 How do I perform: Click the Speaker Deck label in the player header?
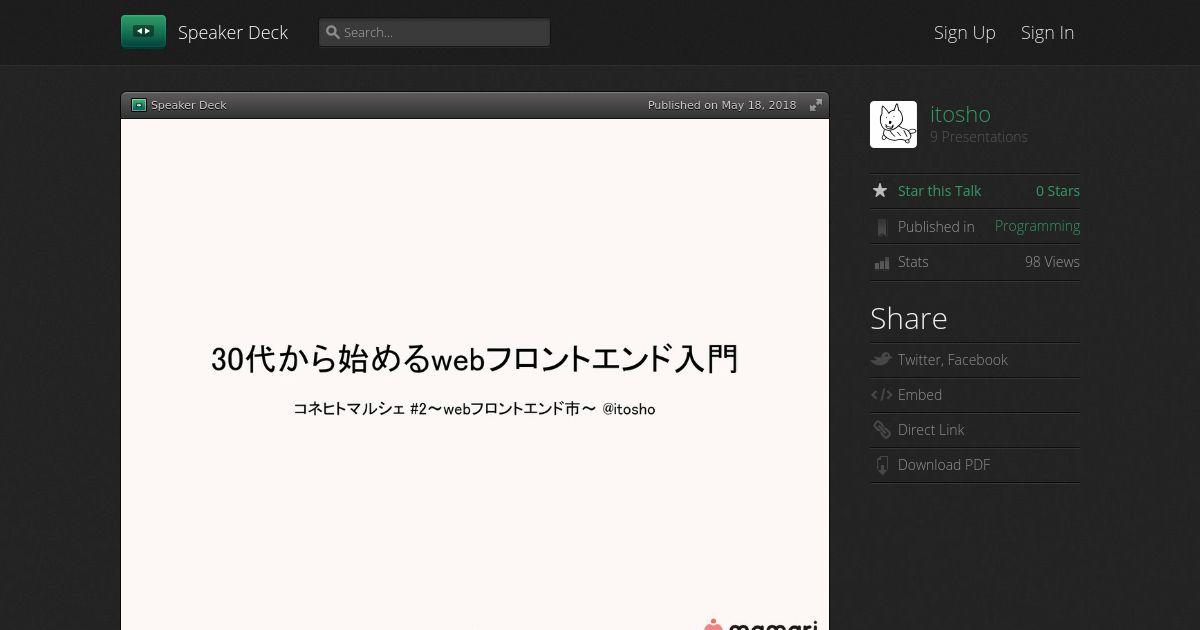(x=189, y=105)
